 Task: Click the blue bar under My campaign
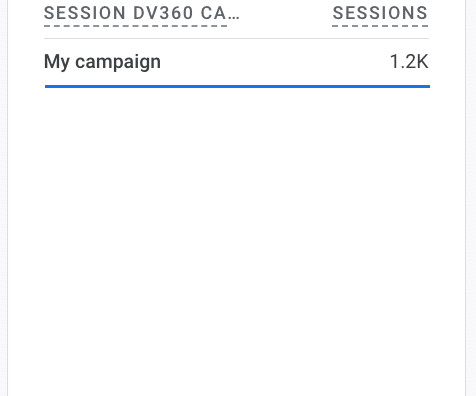(237, 87)
